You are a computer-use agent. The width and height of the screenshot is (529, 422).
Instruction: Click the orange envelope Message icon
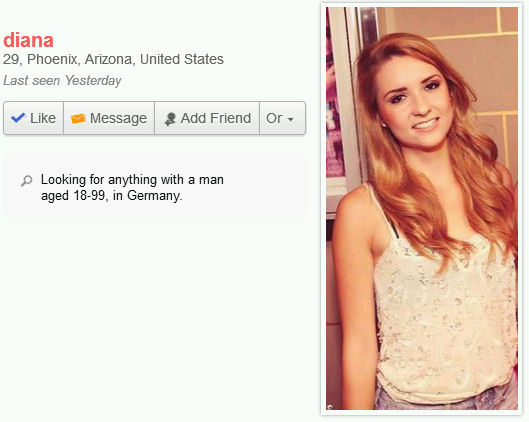(x=78, y=119)
